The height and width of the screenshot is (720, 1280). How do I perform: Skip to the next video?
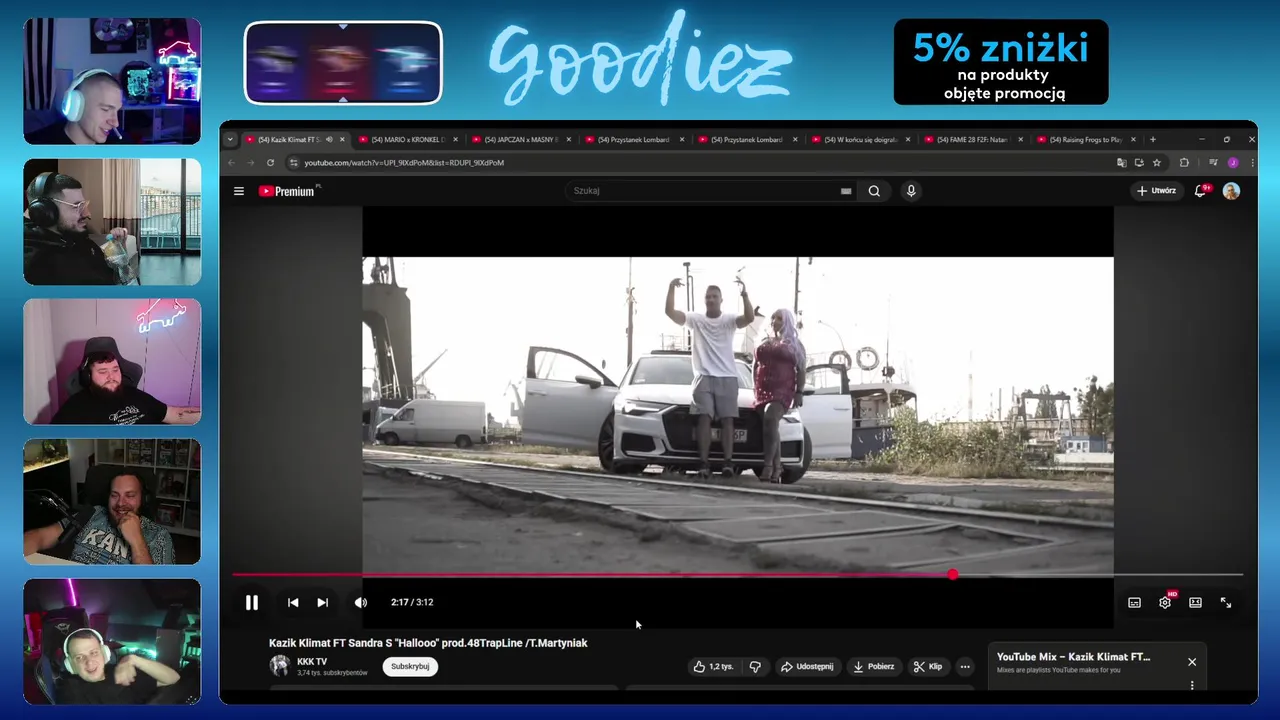click(x=322, y=603)
